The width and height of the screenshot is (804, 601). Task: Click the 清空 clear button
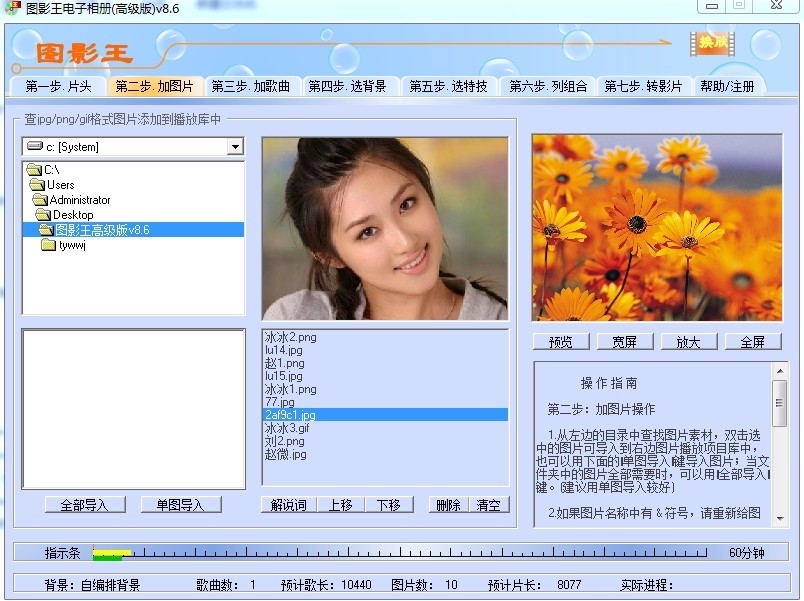coord(489,505)
